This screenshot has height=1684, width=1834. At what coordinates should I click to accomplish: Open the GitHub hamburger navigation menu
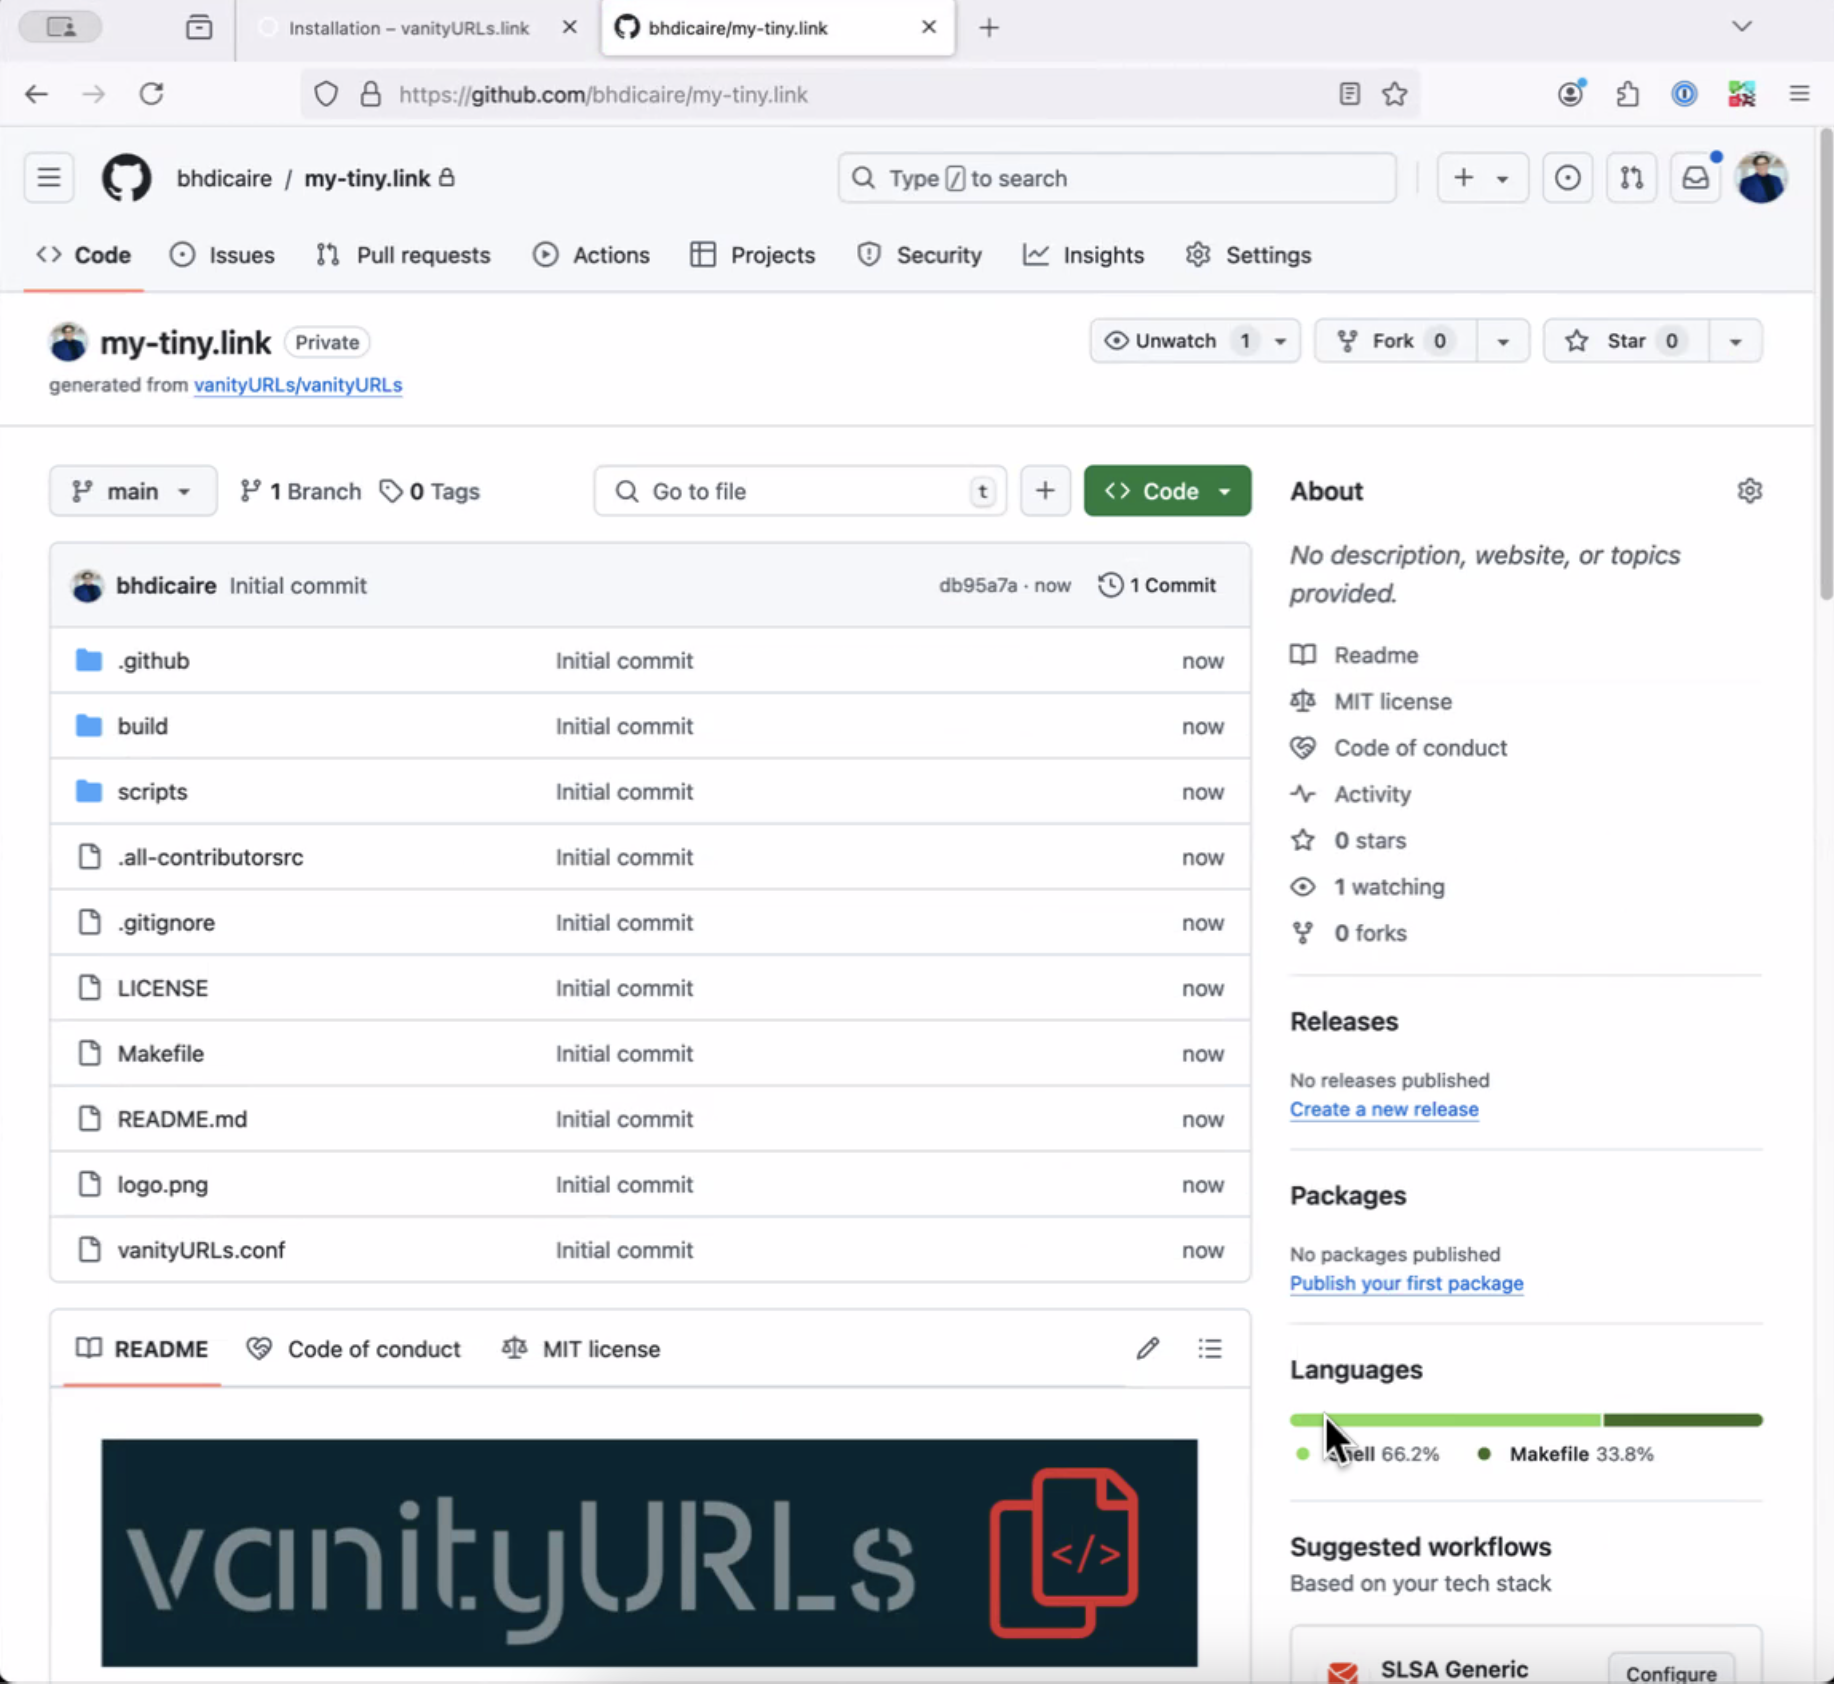[49, 178]
